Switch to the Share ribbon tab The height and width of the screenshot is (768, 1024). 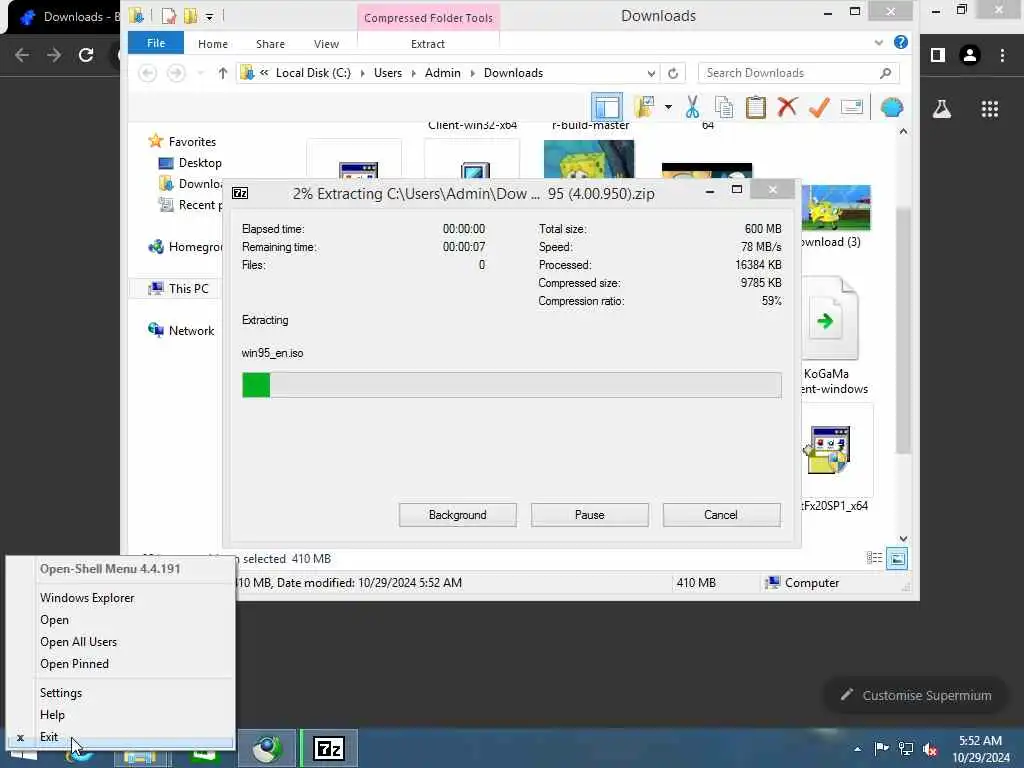click(270, 44)
